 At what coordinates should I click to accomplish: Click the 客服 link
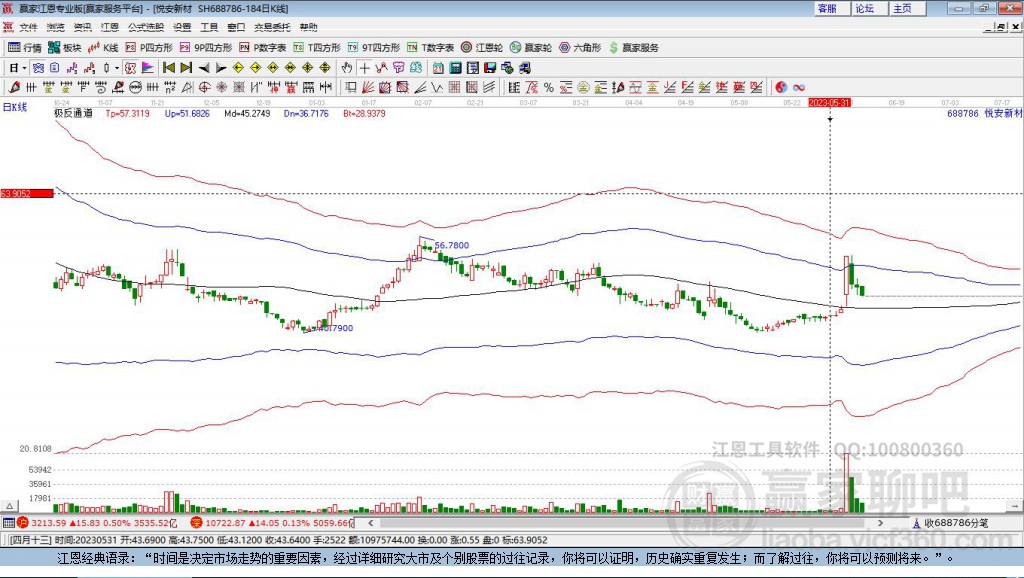[827, 8]
